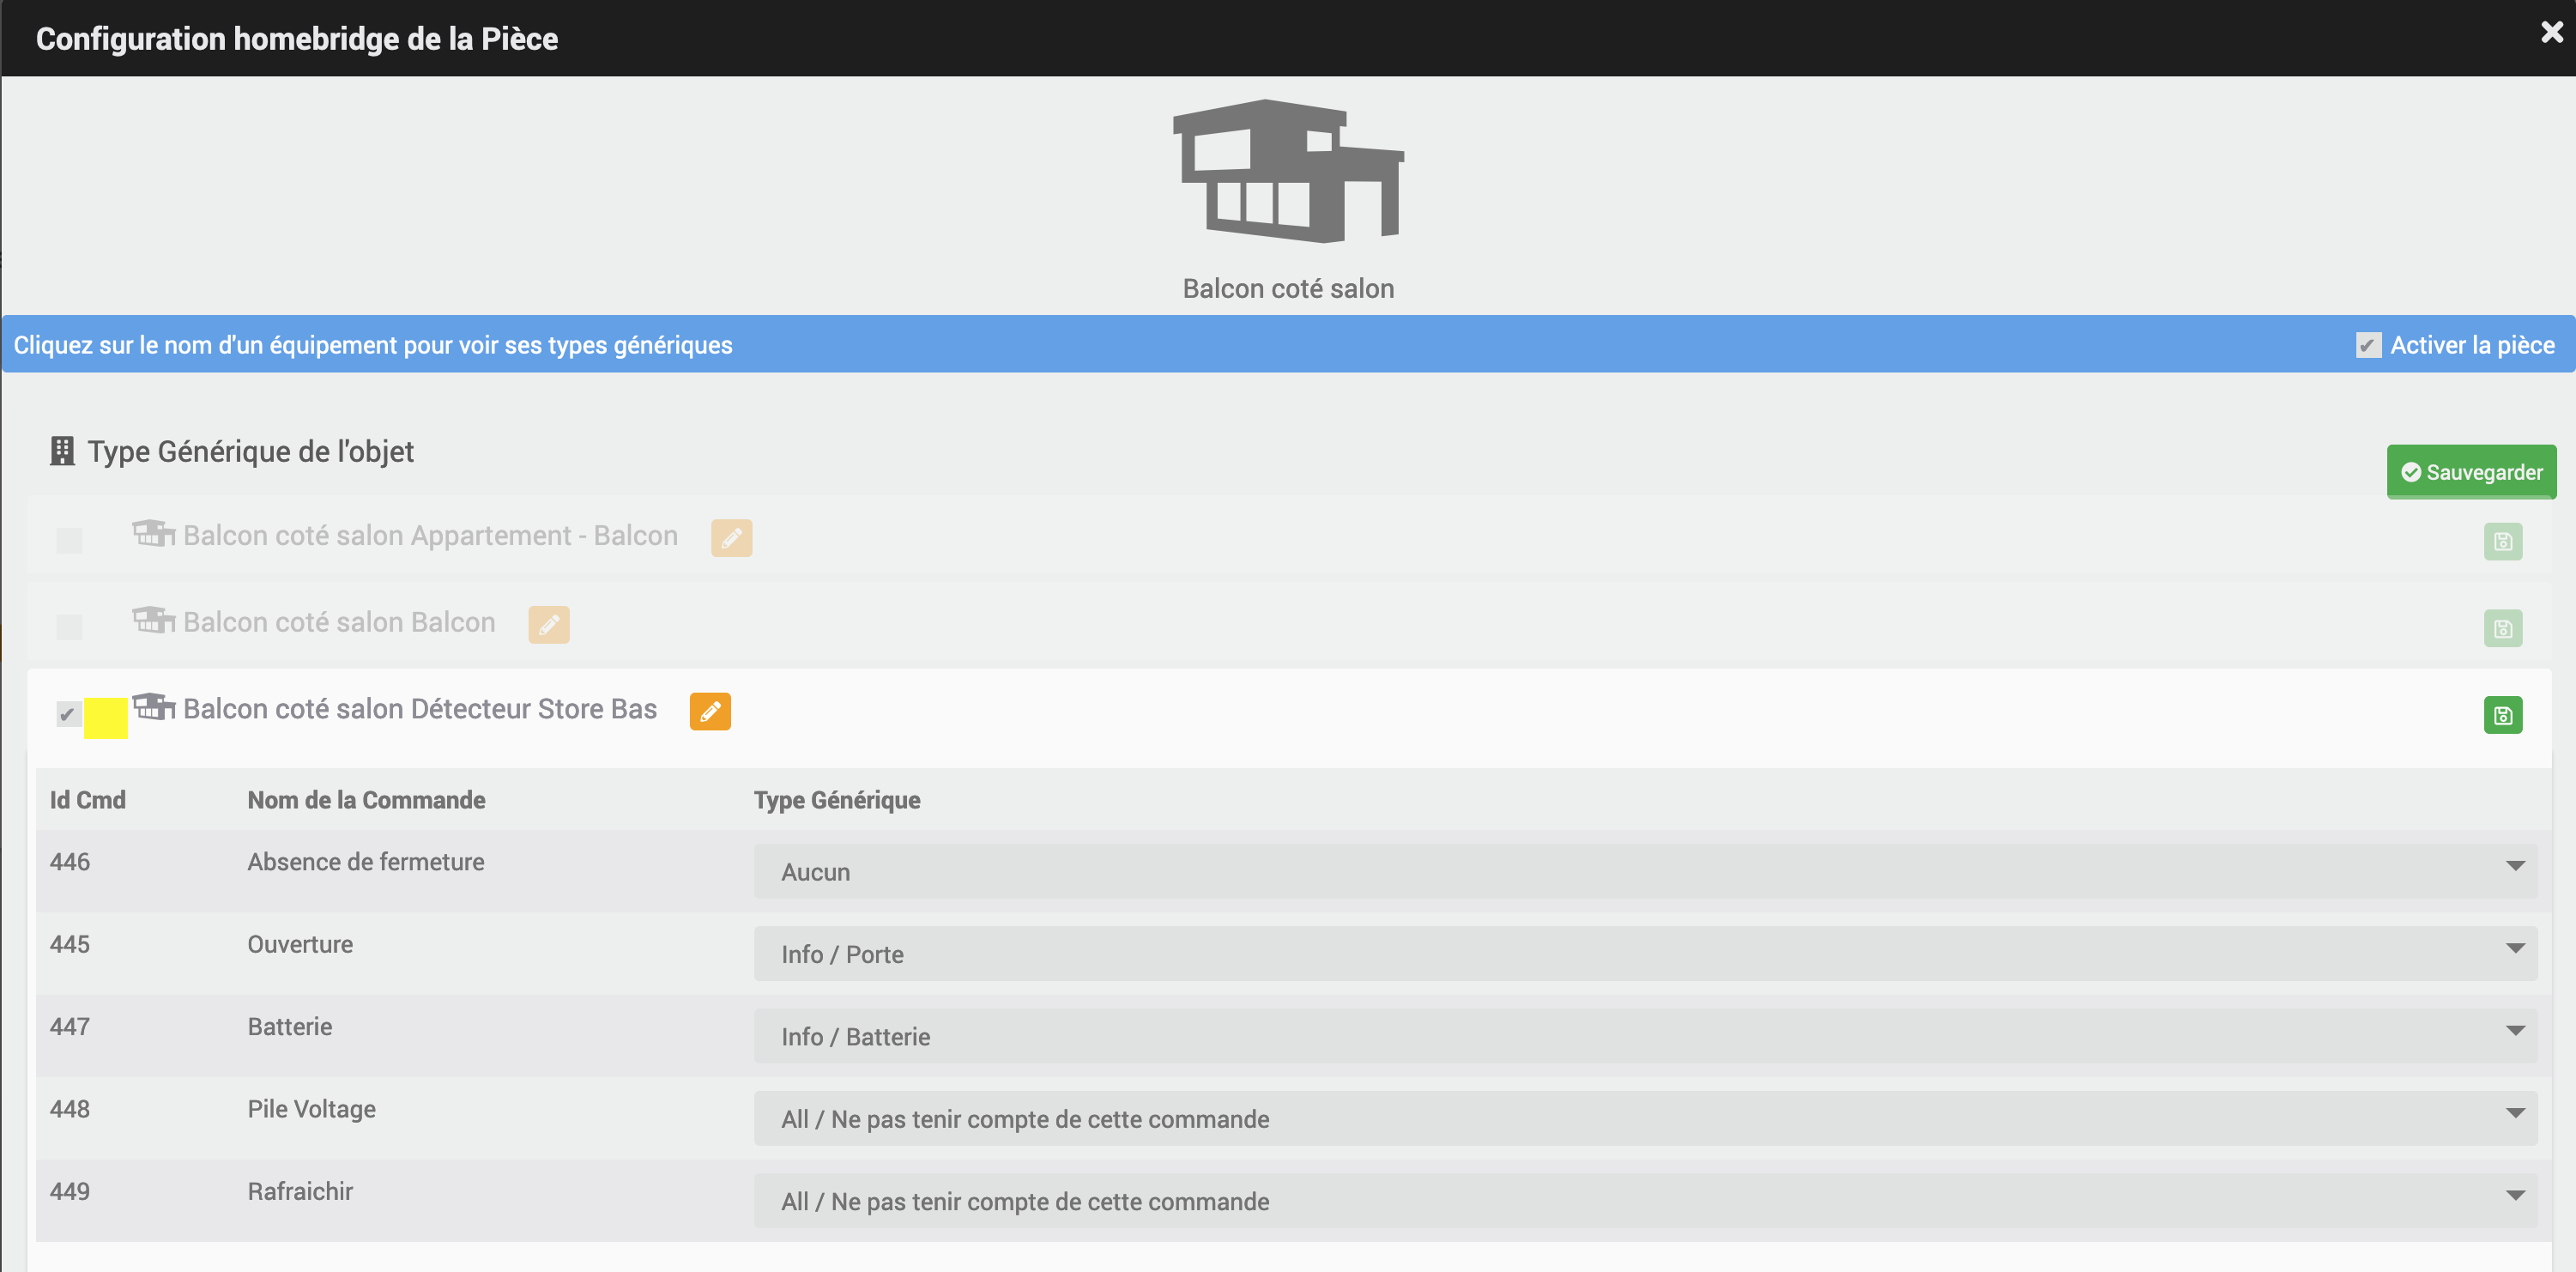Screen dimensions: 2576x1272
Task: Click the house icon before Détecteur Store Bas
Action: coord(154,707)
